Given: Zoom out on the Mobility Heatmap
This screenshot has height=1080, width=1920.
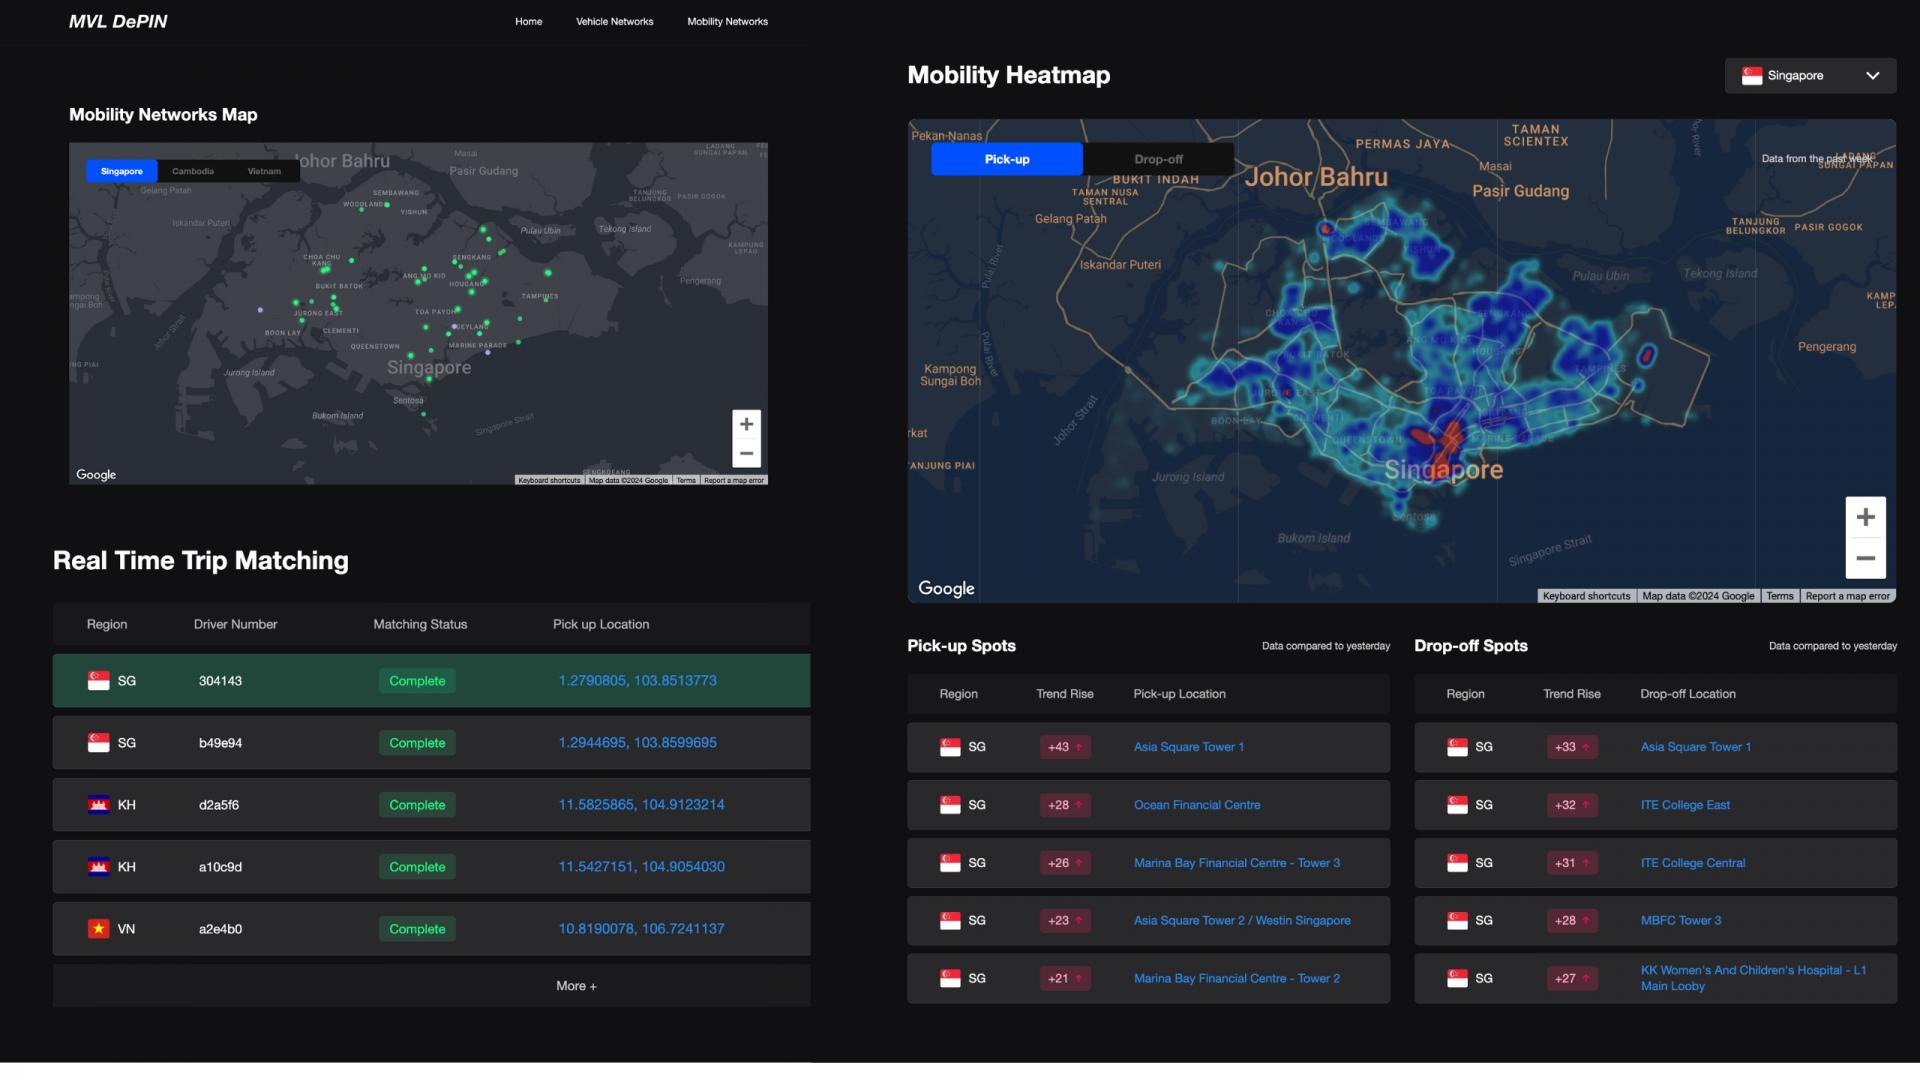Looking at the screenshot, I should (x=1865, y=559).
